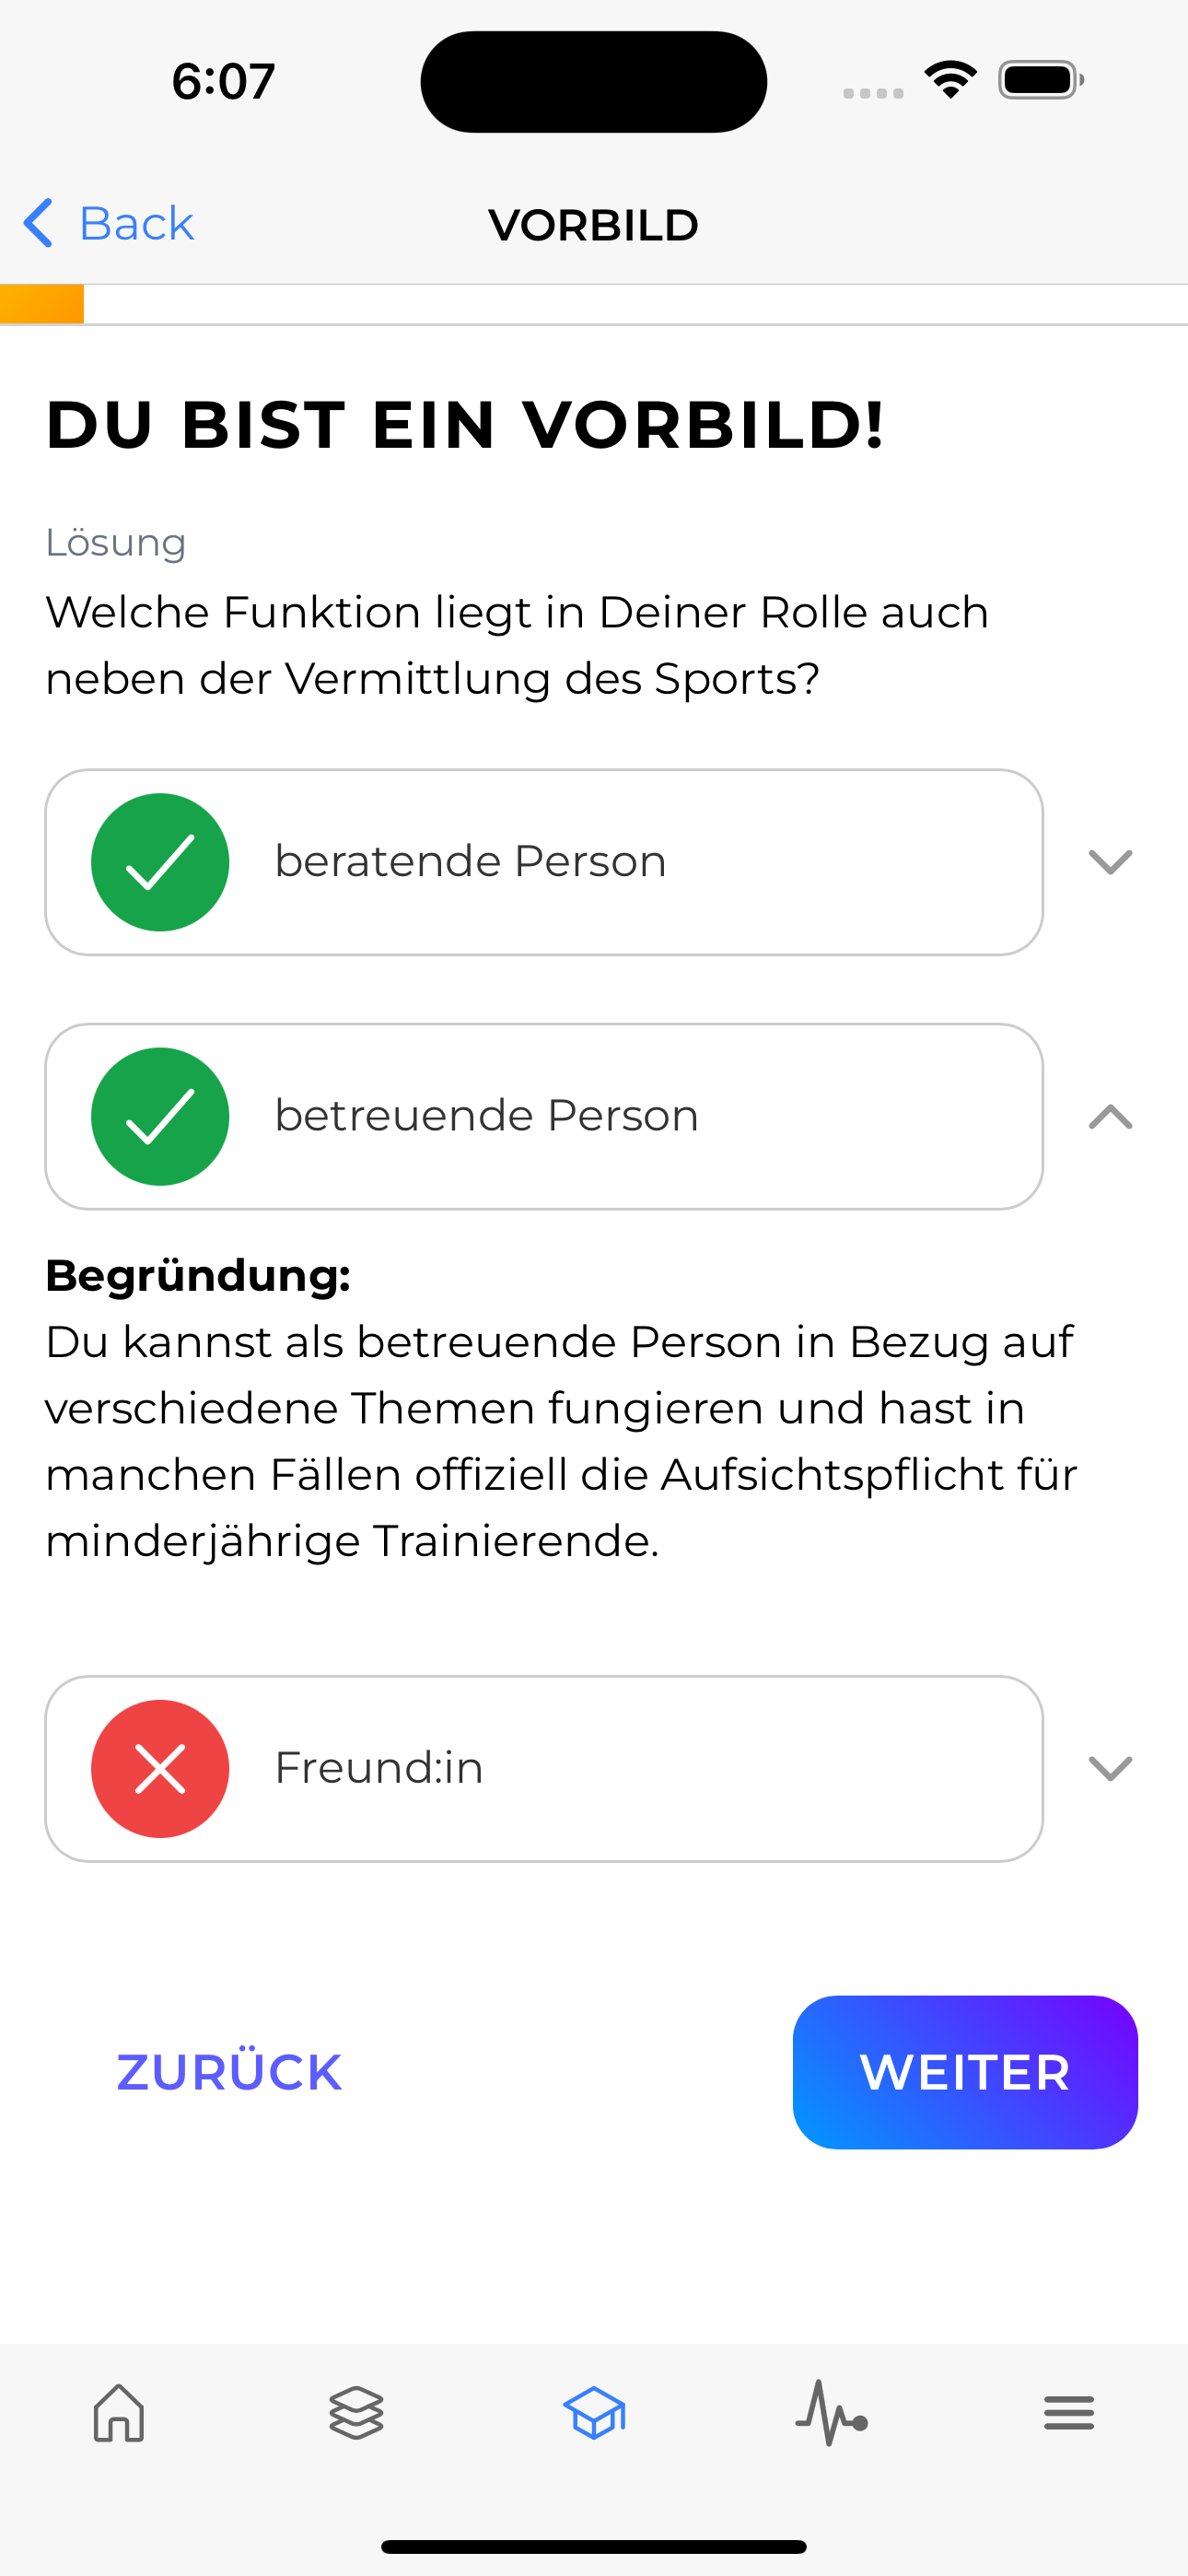The height and width of the screenshot is (2576, 1188).
Task: Toggle red X mark for Freund:in
Action: [160, 1768]
